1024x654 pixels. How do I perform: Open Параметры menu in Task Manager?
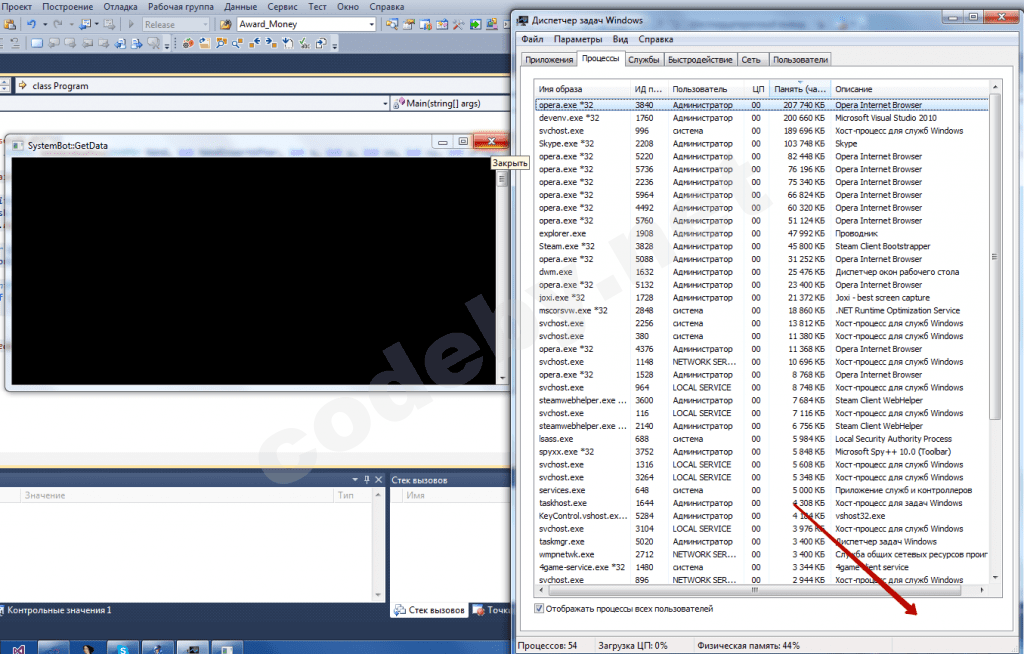pos(578,39)
